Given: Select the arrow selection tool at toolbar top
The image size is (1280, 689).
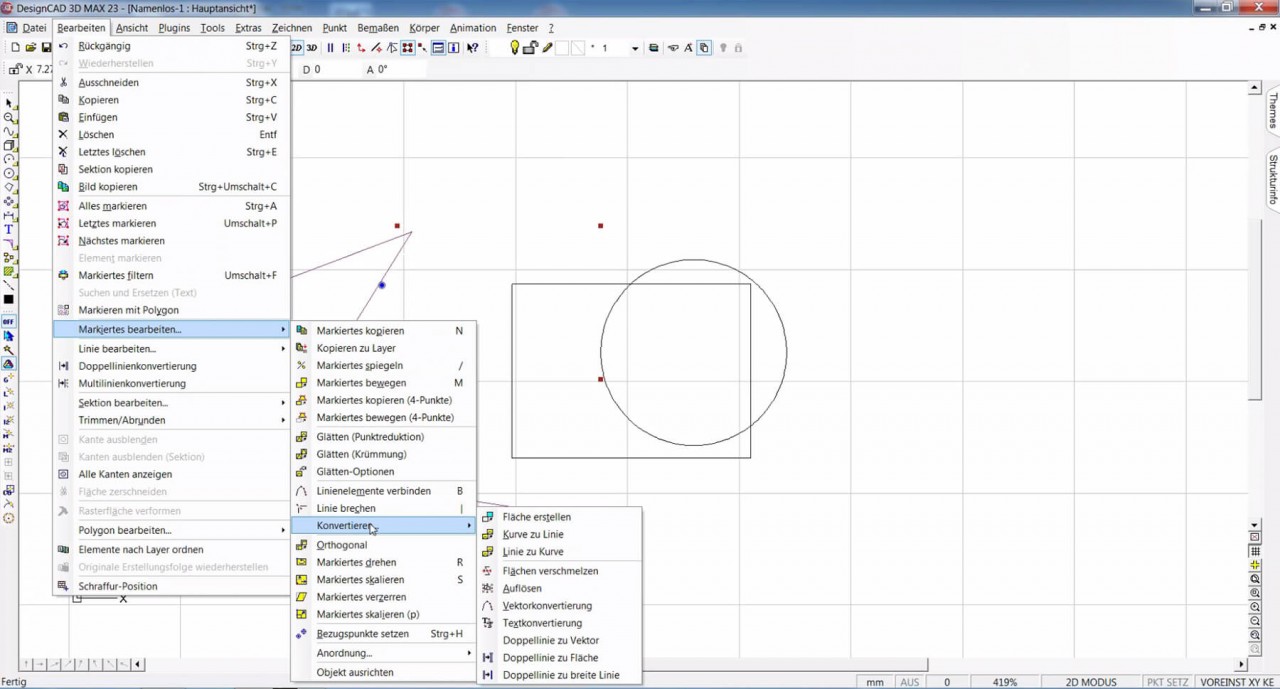Looking at the screenshot, I should [8, 102].
